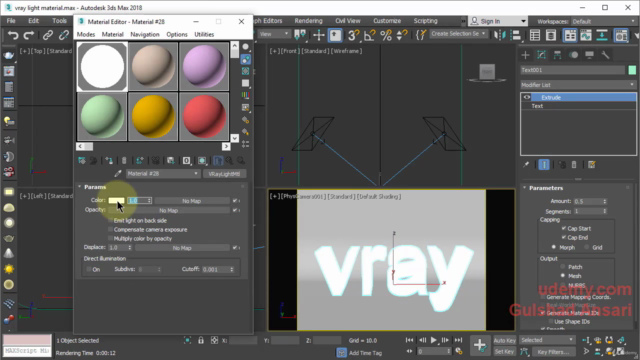Click the Color No Map button
Image resolution: width=640 pixels, height=360 pixels.
click(191, 201)
